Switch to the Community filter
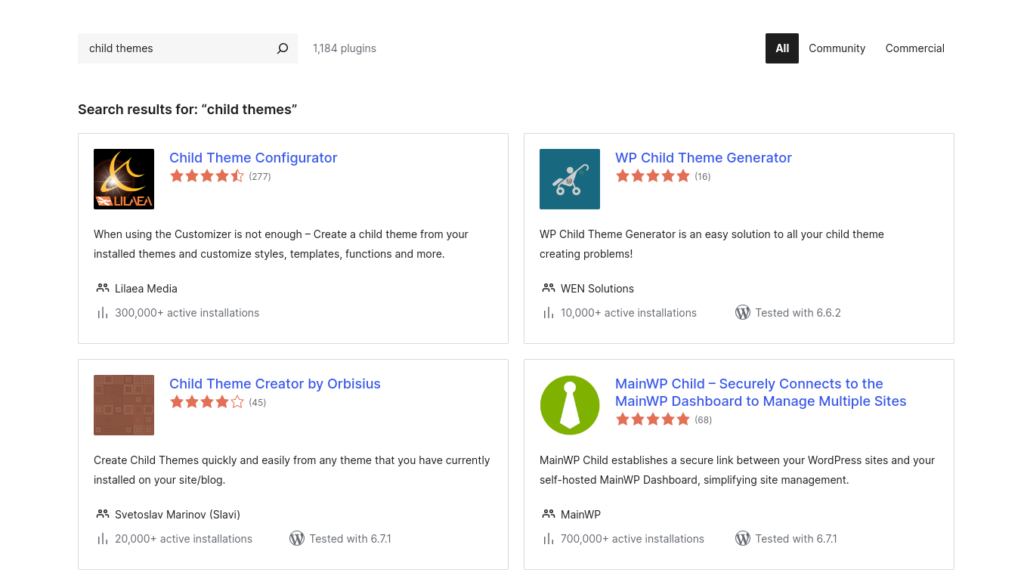Viewport: 1024px width, 585px height. (x=837, y=48)
